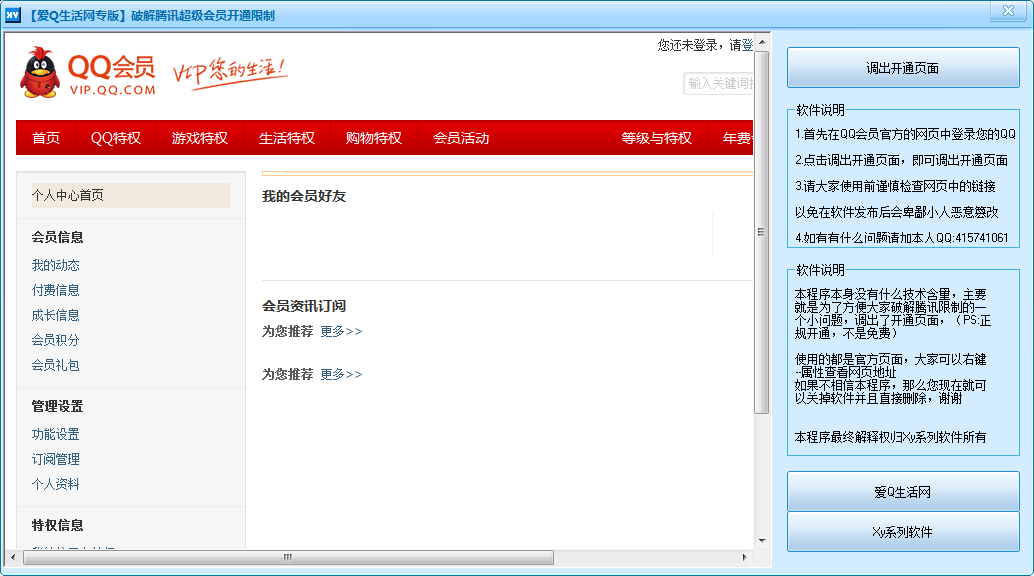The width and height of the screenshot is (1034, 576).
Task: Open 会员积分 sidebar link
Action: (55, 340)
